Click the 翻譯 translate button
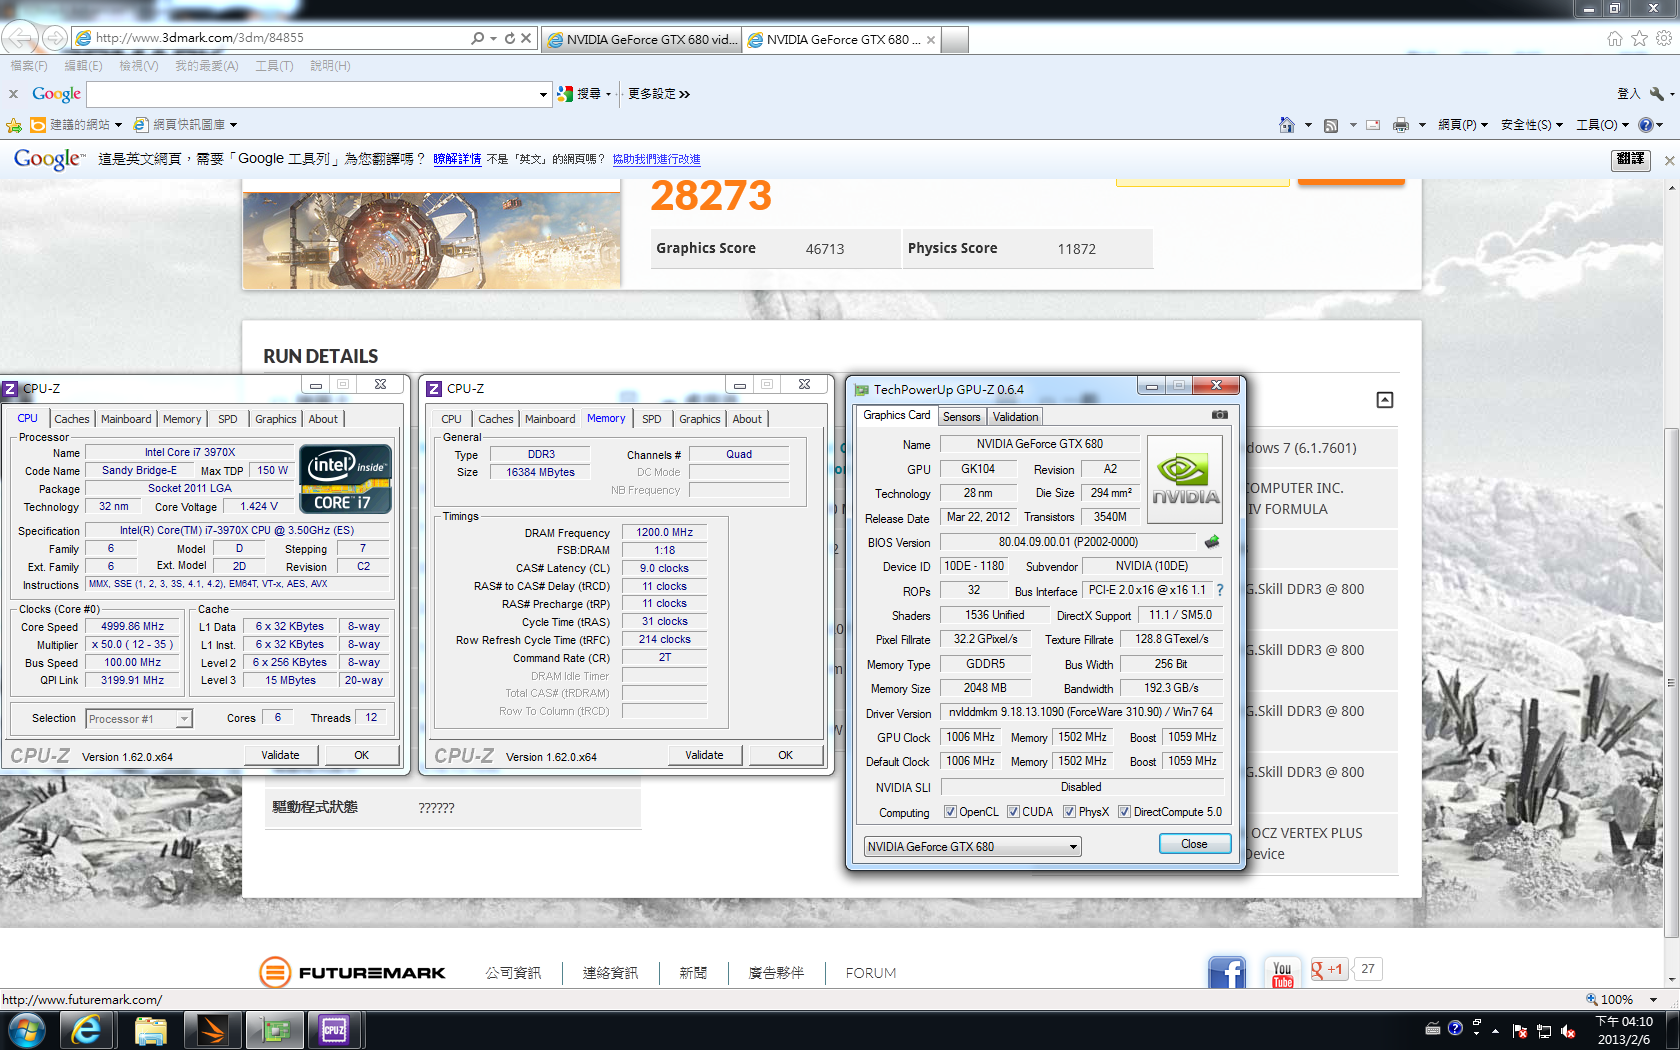Image resolution: width=1680 pixels, height=1050 pixels. click(1630, 159)
